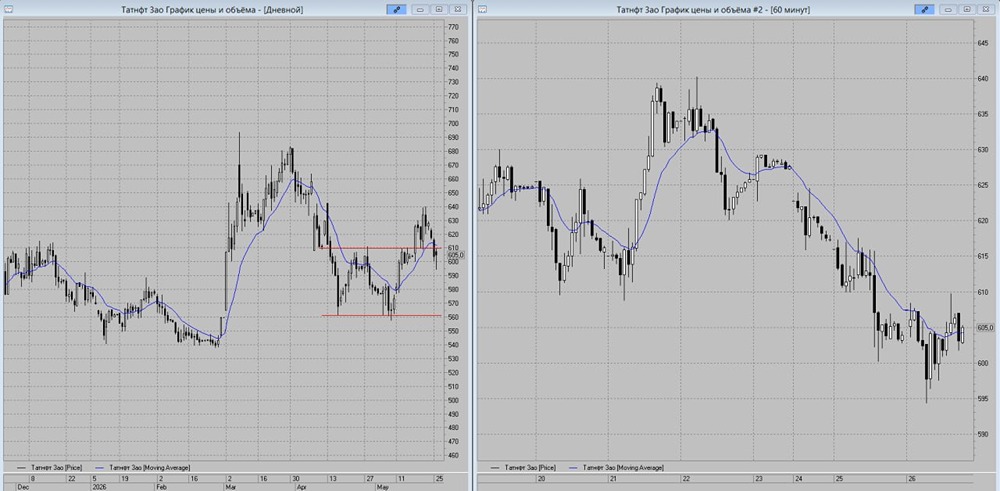Screen dimensions: 1000x491
Task: Click the 625 value on the hourly price axis
Action: (x=982, y=185)
